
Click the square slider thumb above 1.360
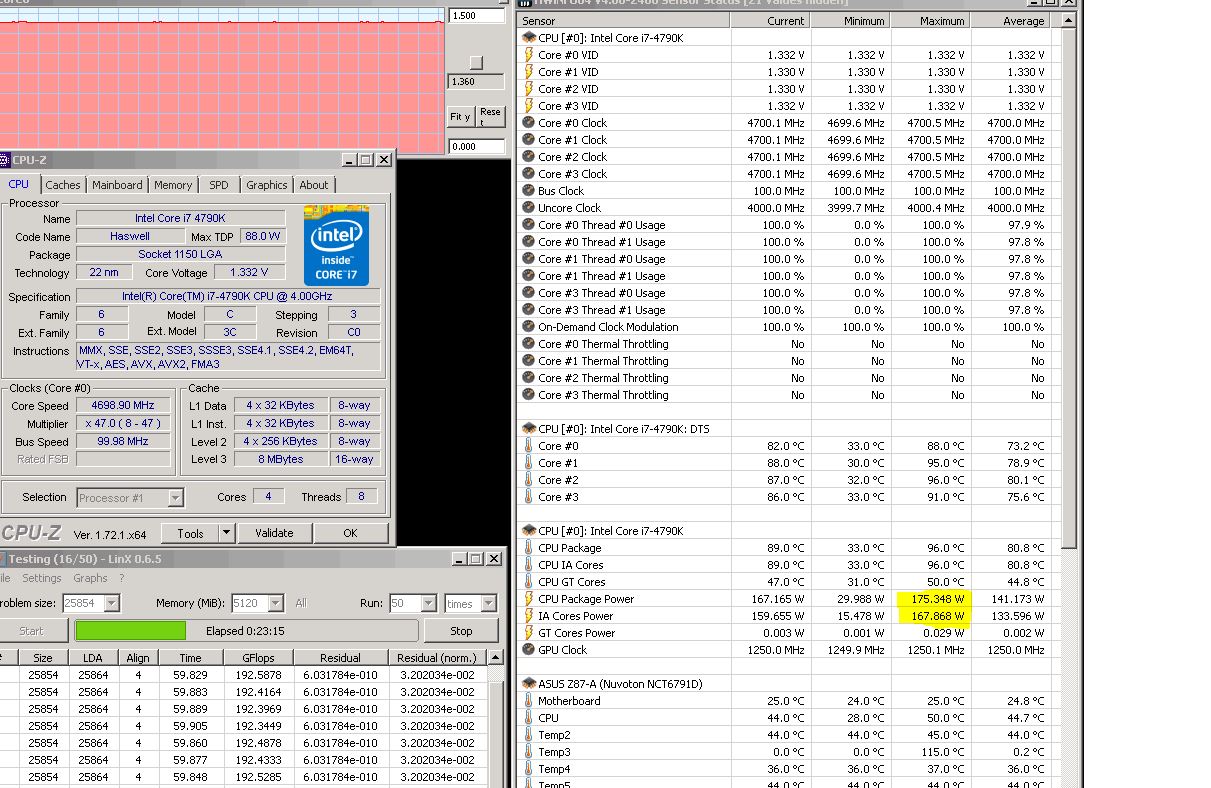476,63
